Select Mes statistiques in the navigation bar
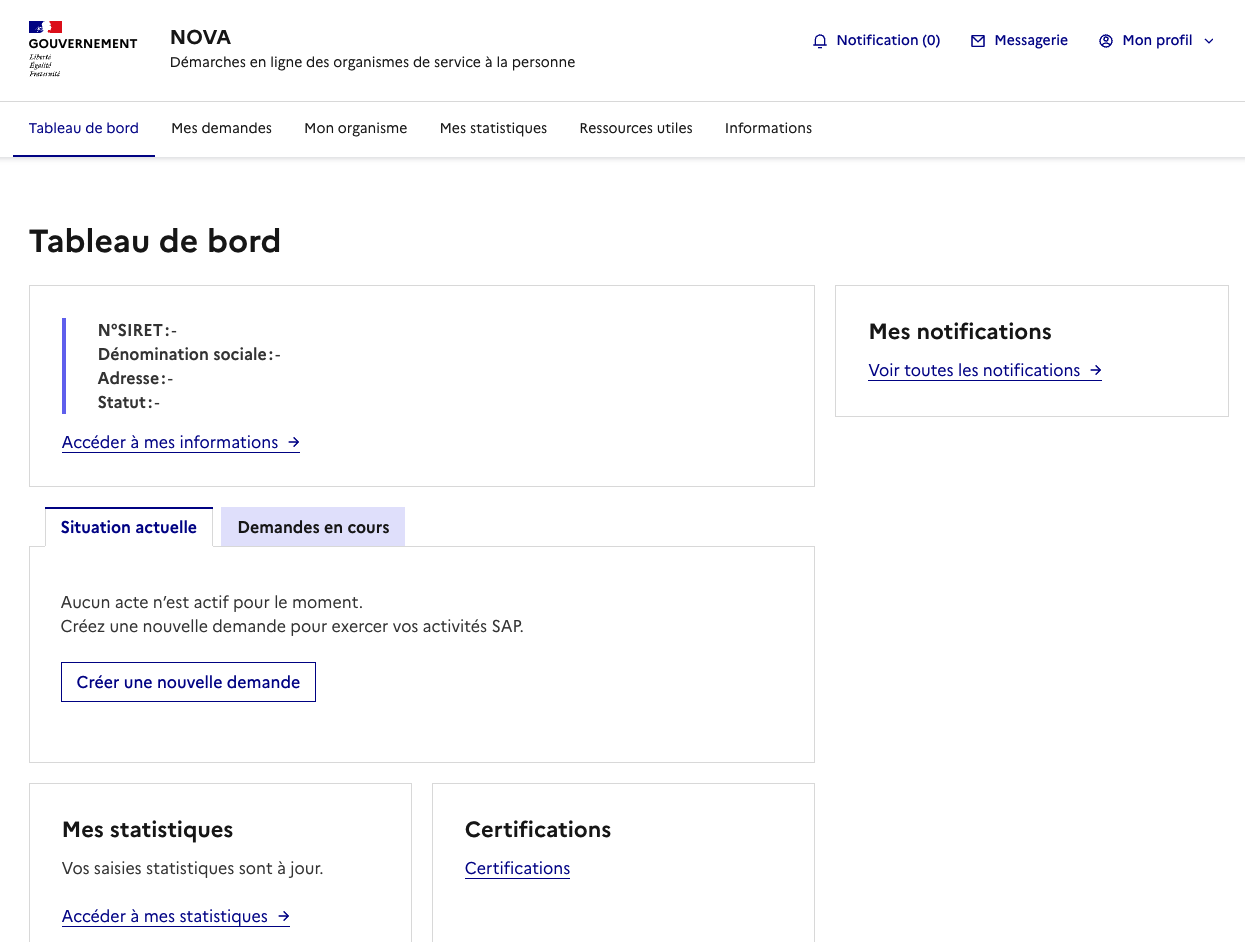The width and height of the screenshot is (1245, 942). 493,128
